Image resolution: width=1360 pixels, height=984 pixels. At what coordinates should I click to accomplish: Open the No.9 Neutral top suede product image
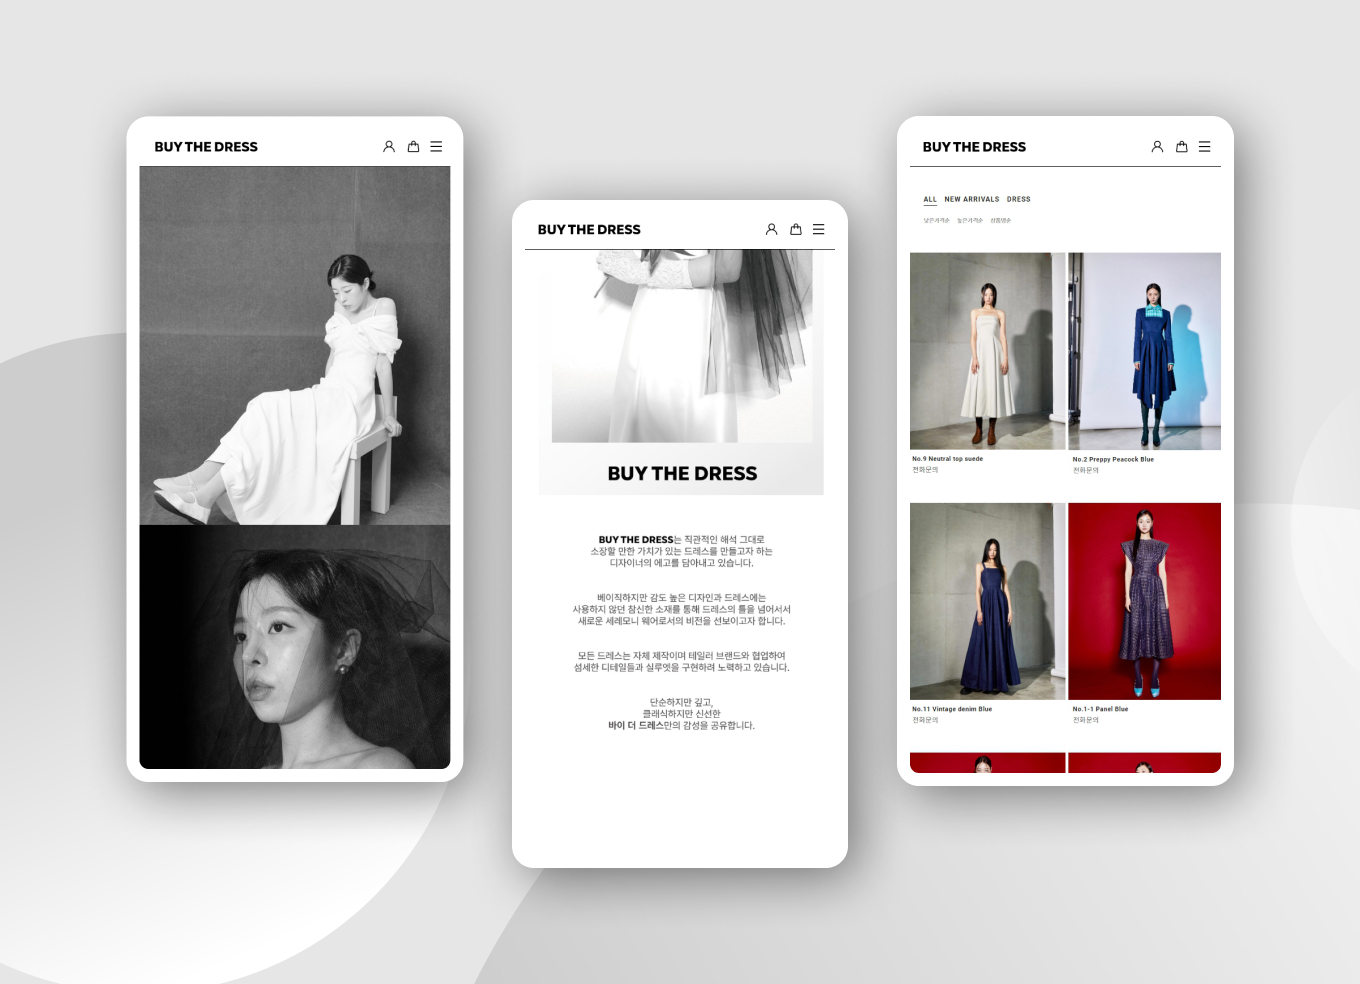point(987,351)
